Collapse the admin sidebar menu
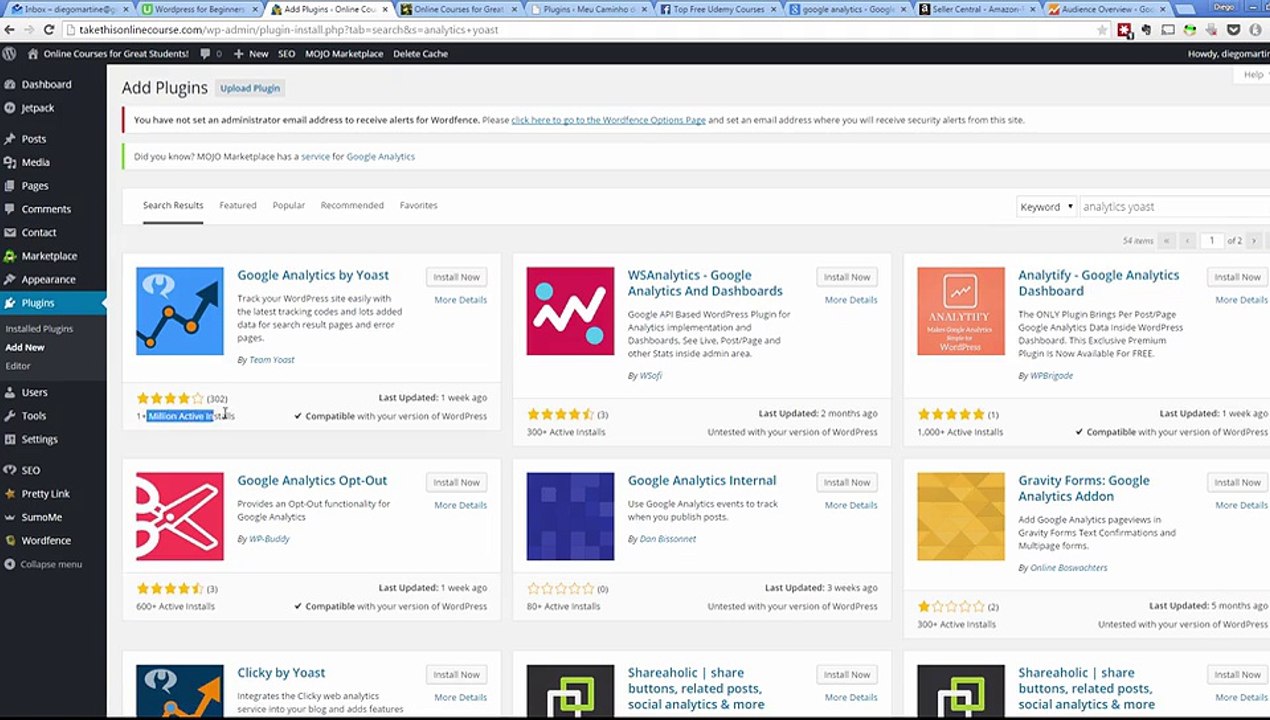 point(44,565)
